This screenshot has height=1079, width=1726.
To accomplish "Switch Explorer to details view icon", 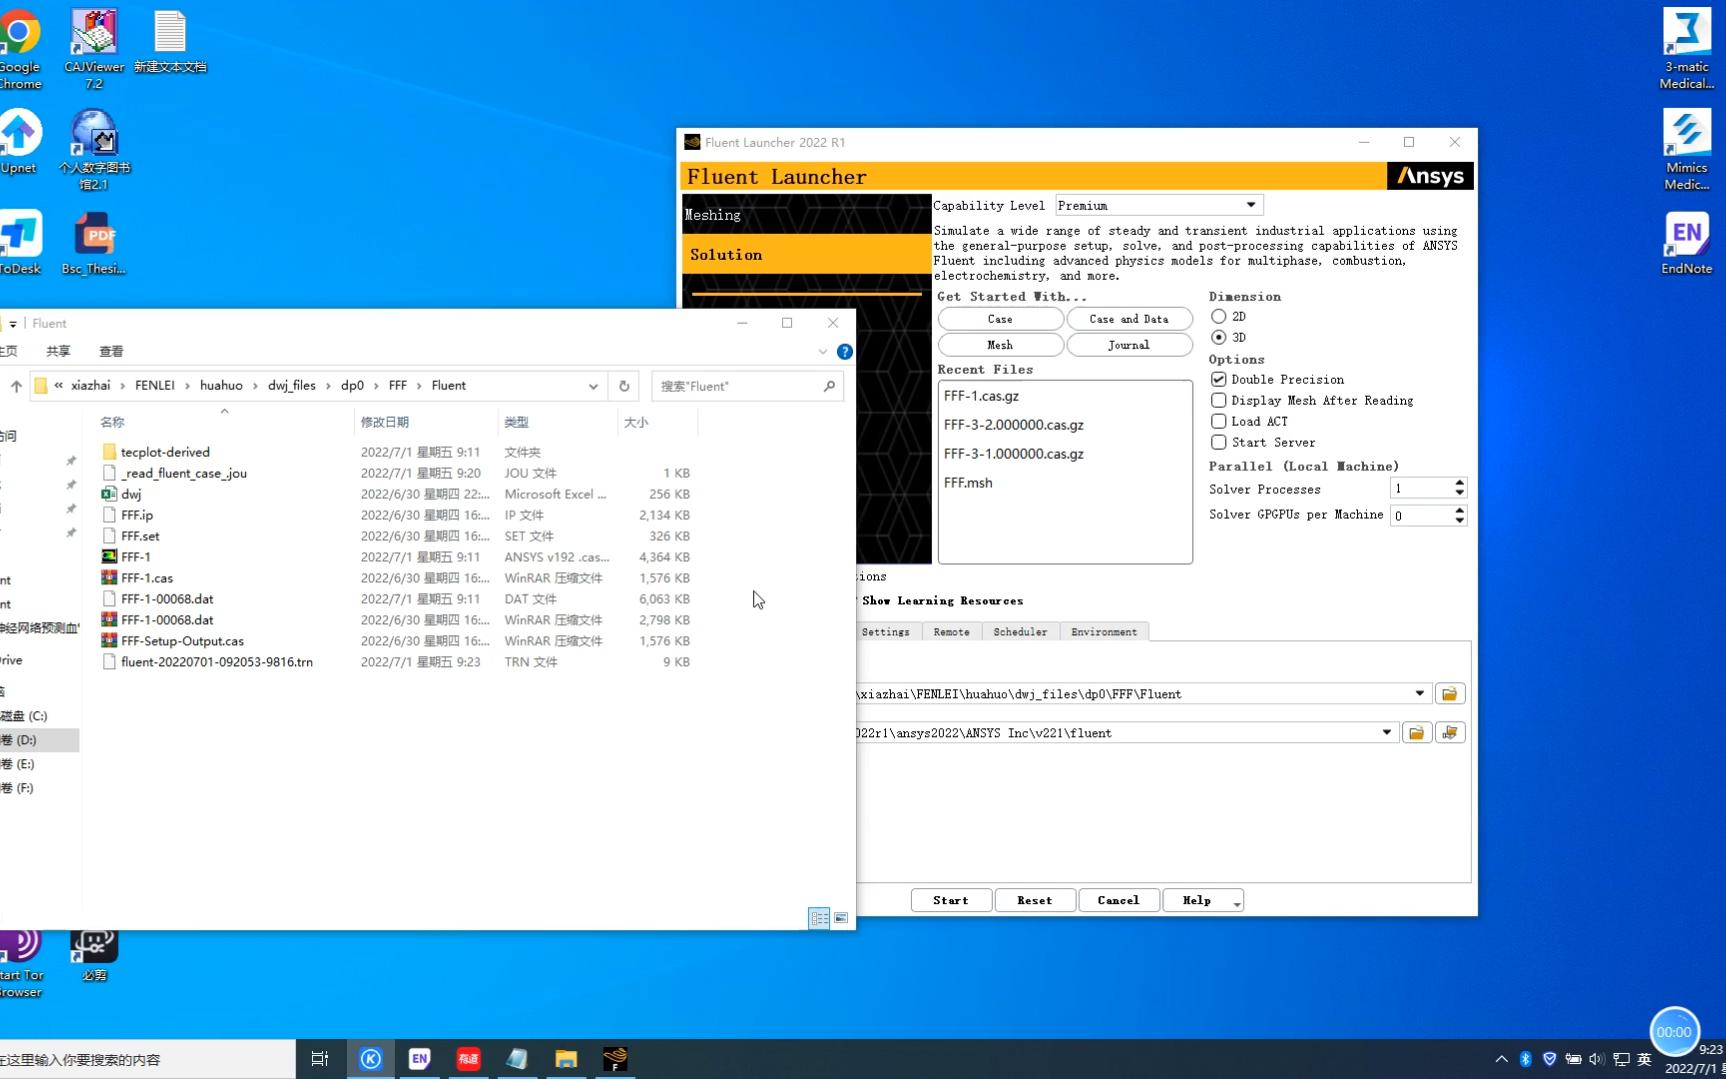I will pyautogui.click(x=819, y=918).
